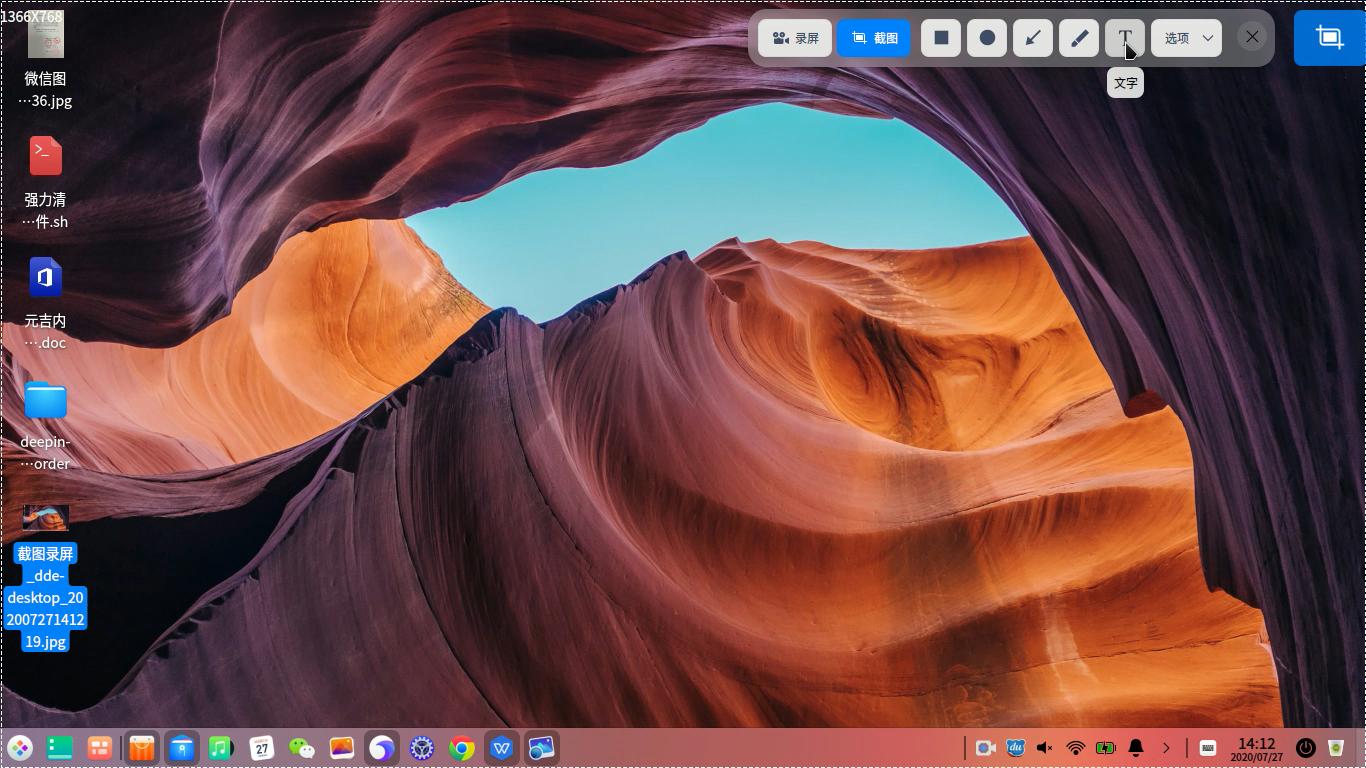Open WeChat from the dock

tap(301, 748)
